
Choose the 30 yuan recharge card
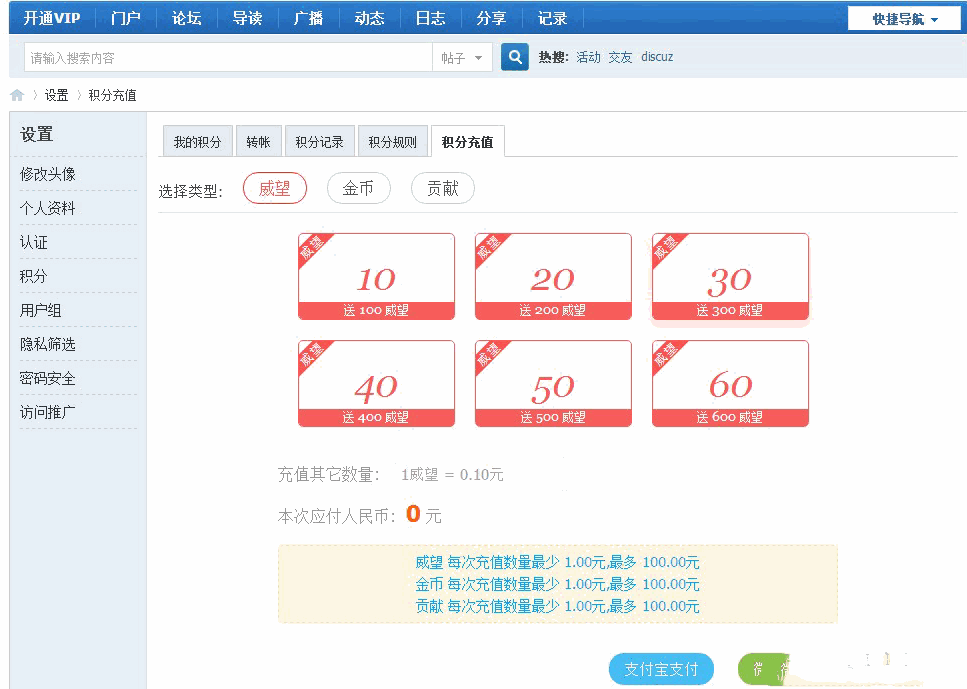click(x=730, y=277)
